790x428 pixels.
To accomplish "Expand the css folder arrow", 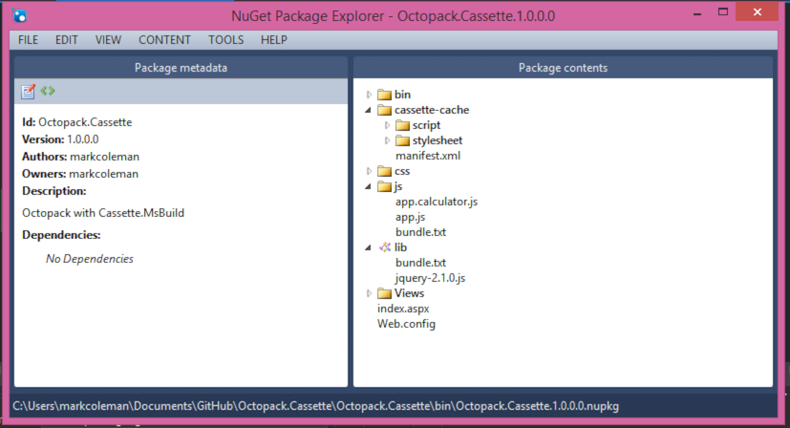I will coord(370,171).
